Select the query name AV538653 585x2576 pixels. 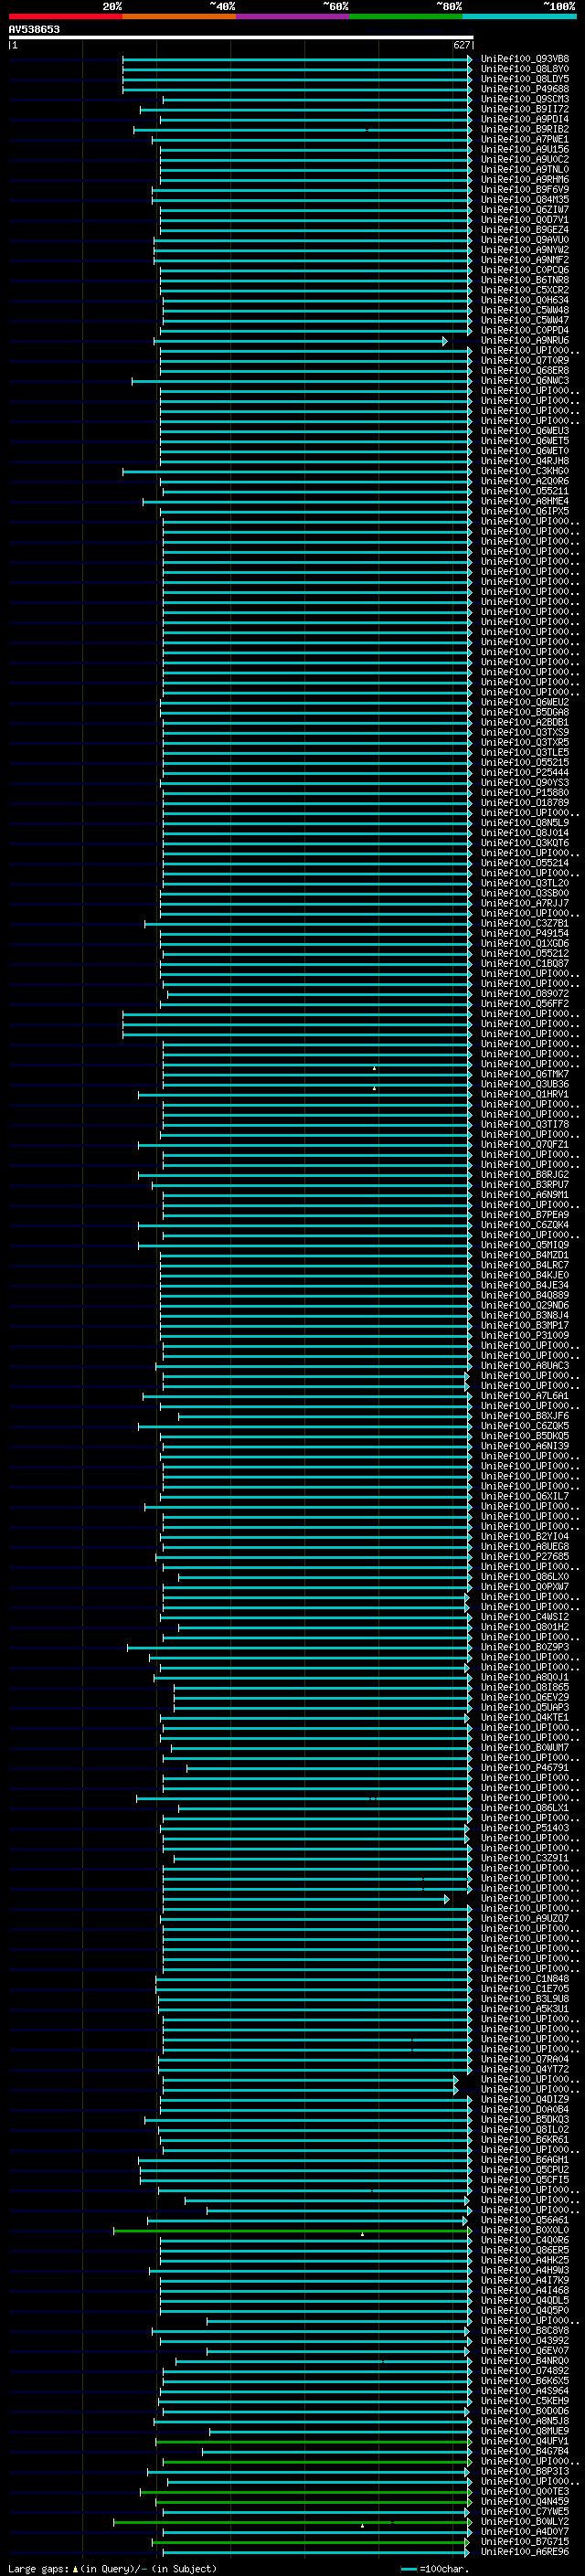pos(34,29)
